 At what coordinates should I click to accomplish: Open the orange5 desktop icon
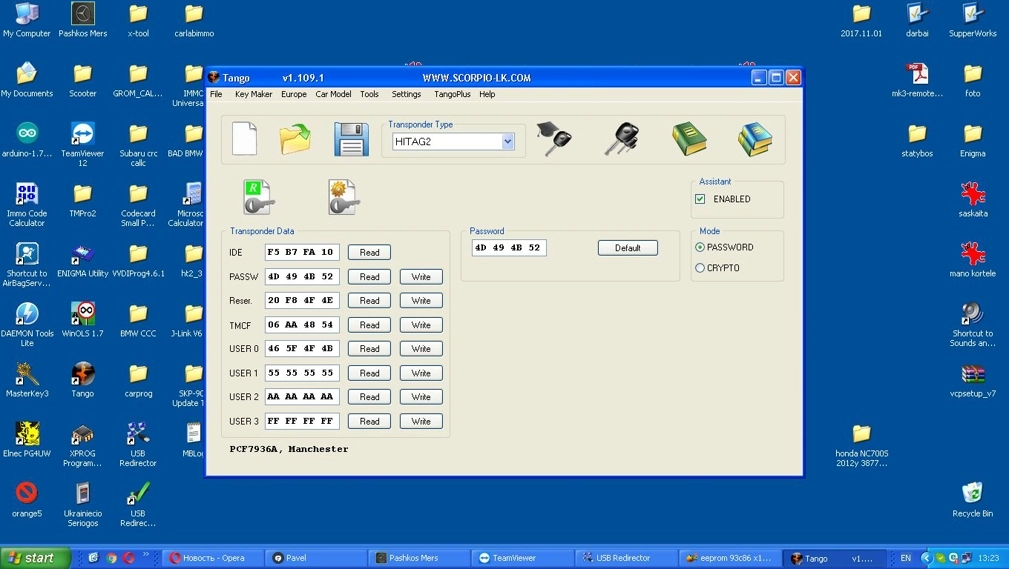point(27,499)
